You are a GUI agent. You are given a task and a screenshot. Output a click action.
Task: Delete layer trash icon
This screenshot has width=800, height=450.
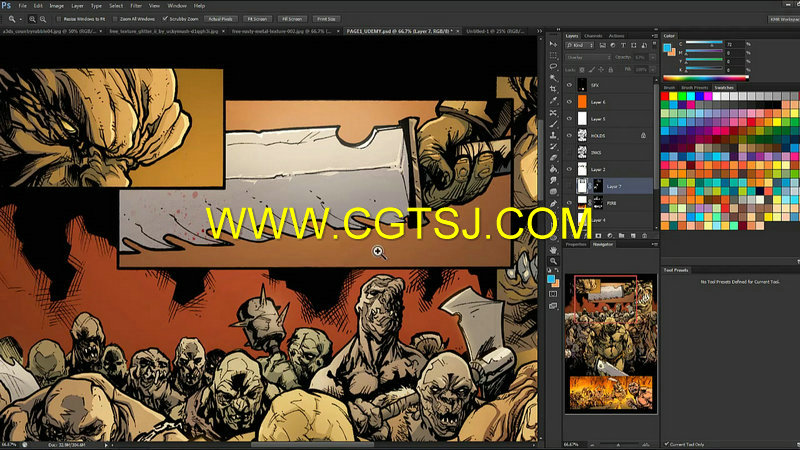click(644, 236)
